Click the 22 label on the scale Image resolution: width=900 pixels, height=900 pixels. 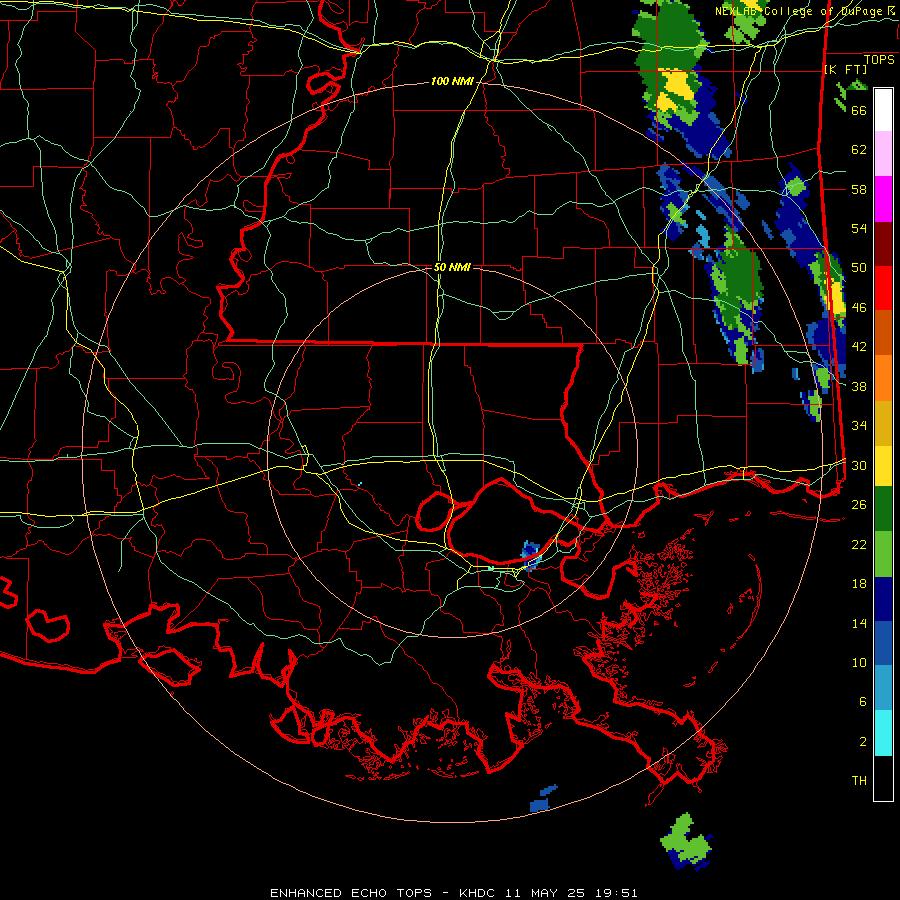[859, 544]
